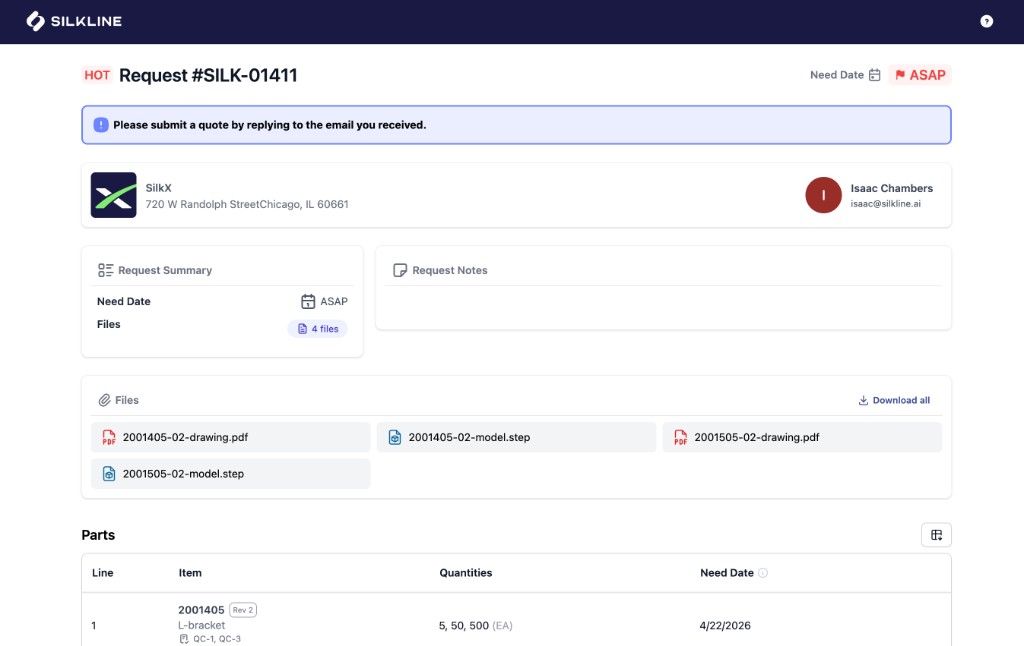
Task: Click PDF icon of 2001405-02-drawing.pdf
Action: tap(108, 437)
